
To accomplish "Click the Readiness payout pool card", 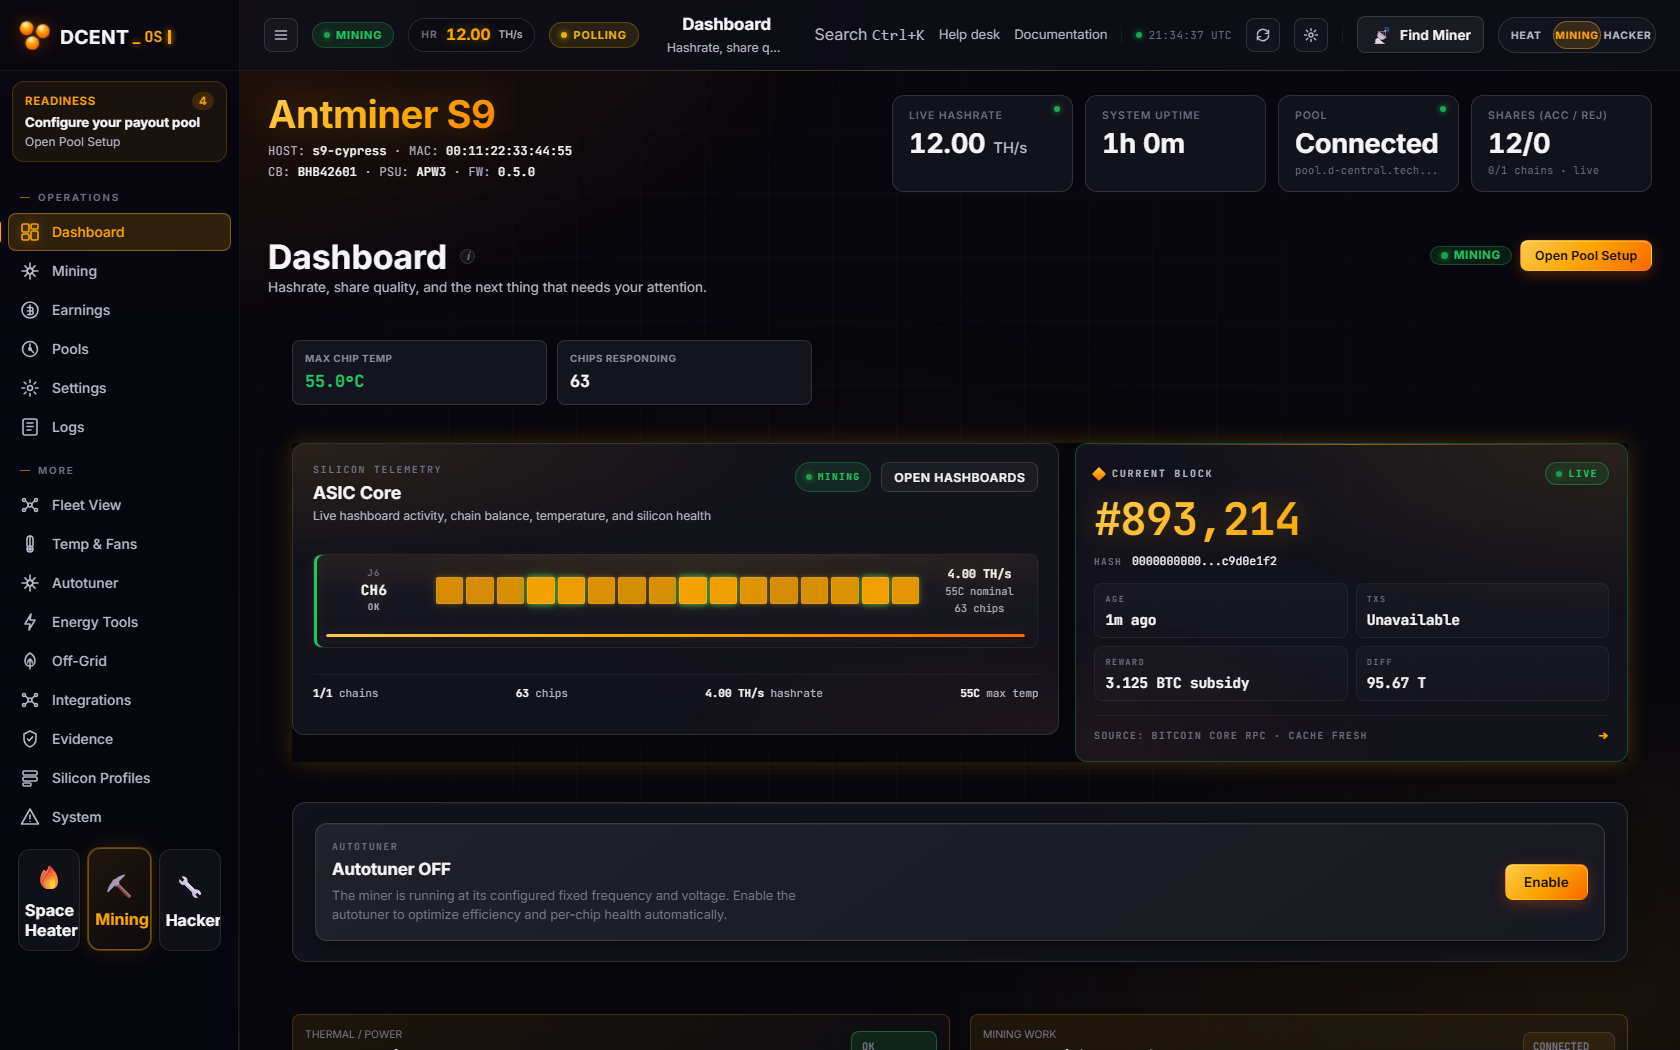I will (119, 121).
